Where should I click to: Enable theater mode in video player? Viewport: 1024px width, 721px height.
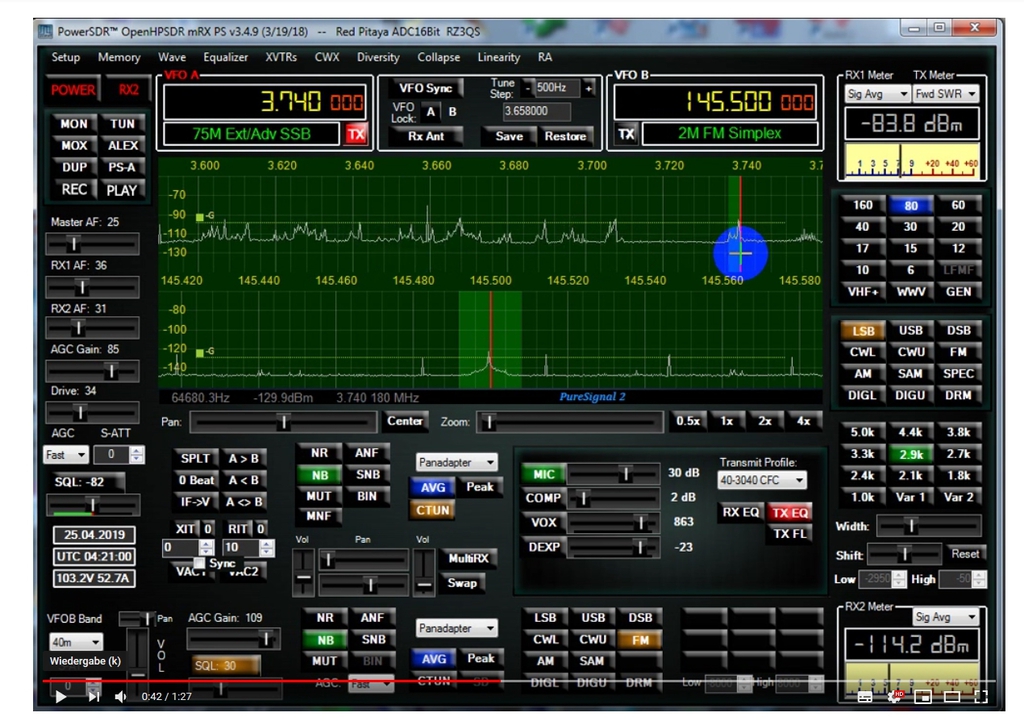tap(952, 697)
